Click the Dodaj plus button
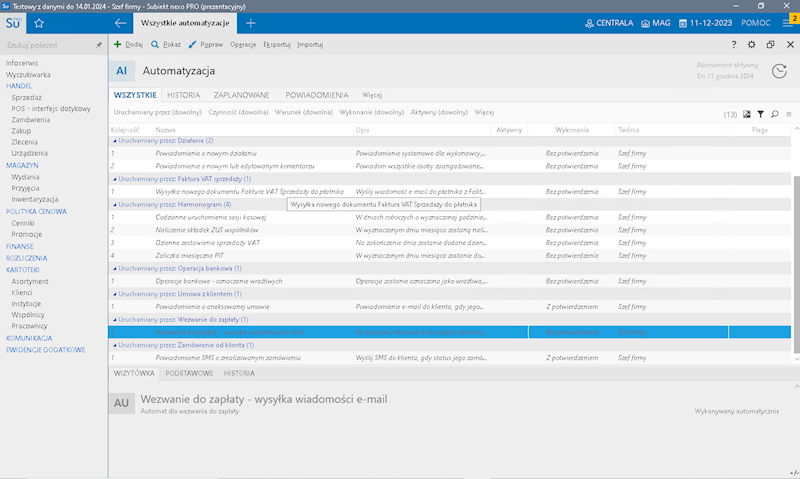This screenshot has height=479, width=800. point(128,44)
